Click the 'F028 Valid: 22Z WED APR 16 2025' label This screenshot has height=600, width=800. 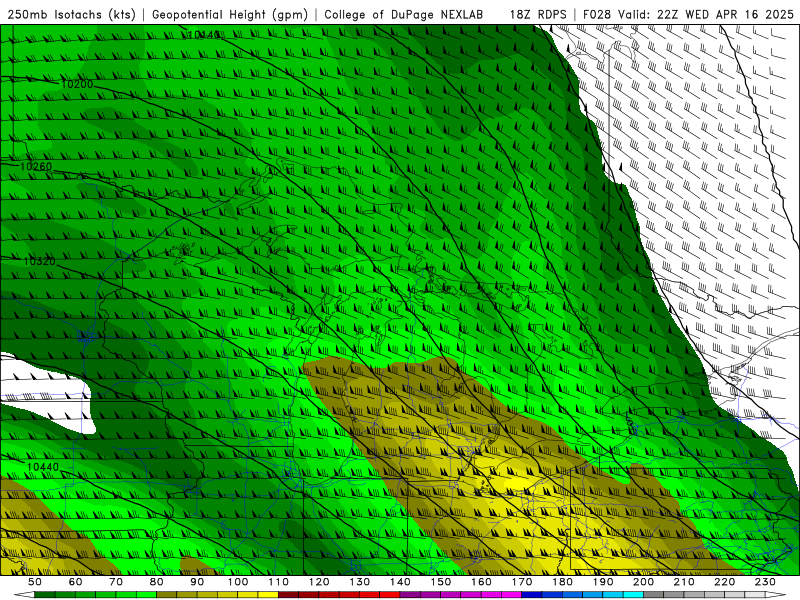pyautogui.click(x=688, y=14)
